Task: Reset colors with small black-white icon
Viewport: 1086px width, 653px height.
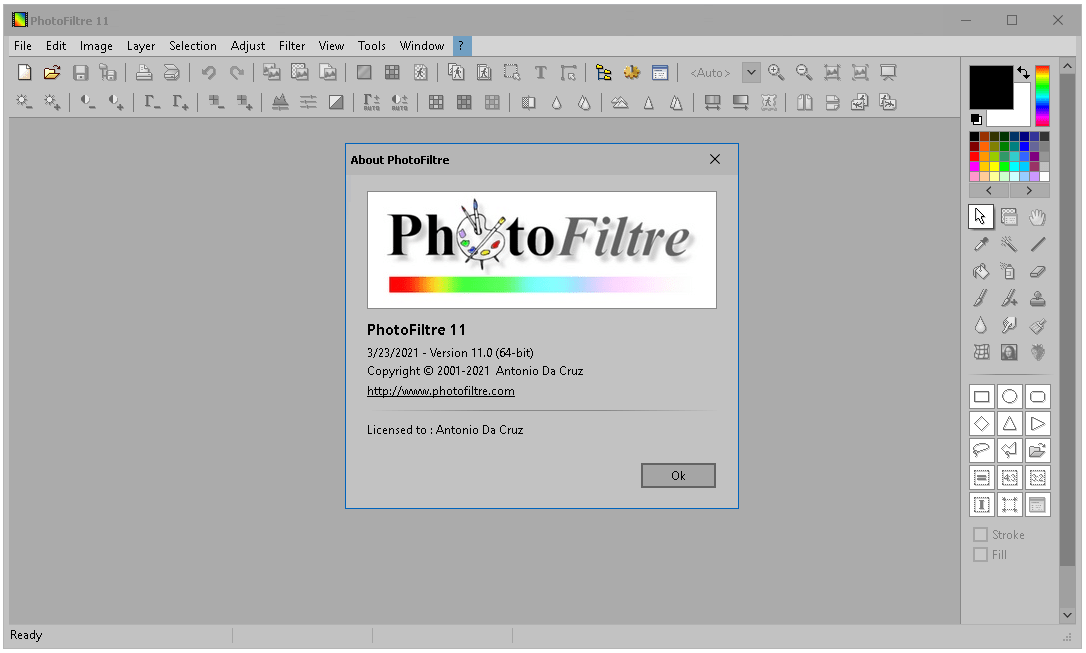Action: pos(976,119)
